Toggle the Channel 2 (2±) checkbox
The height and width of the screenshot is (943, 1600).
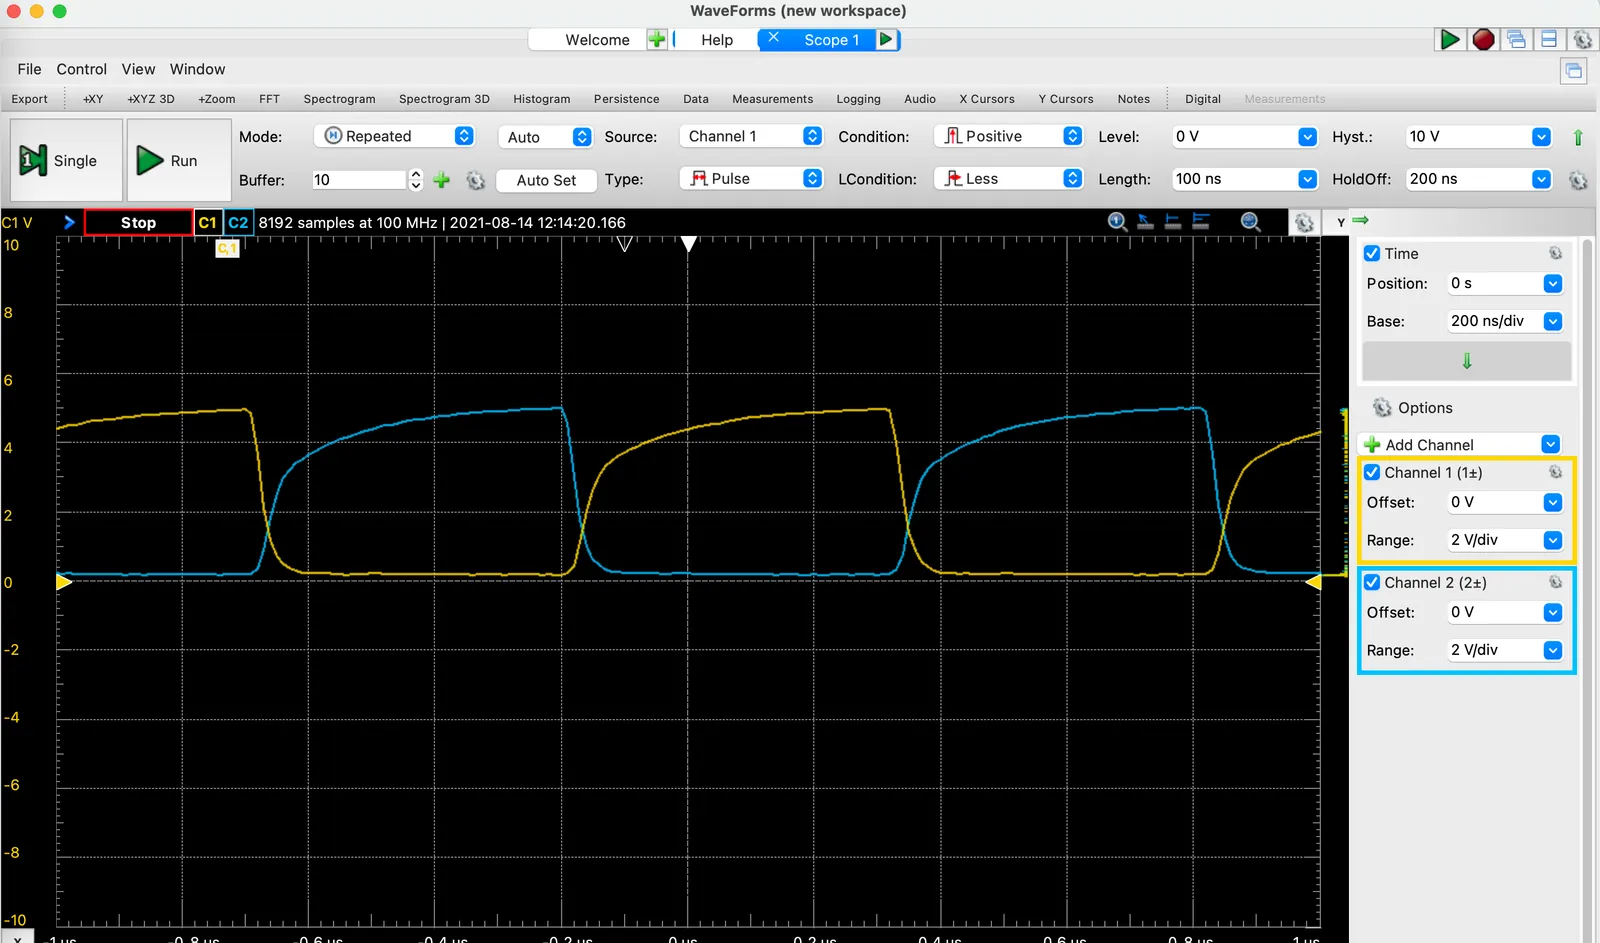1372,582
